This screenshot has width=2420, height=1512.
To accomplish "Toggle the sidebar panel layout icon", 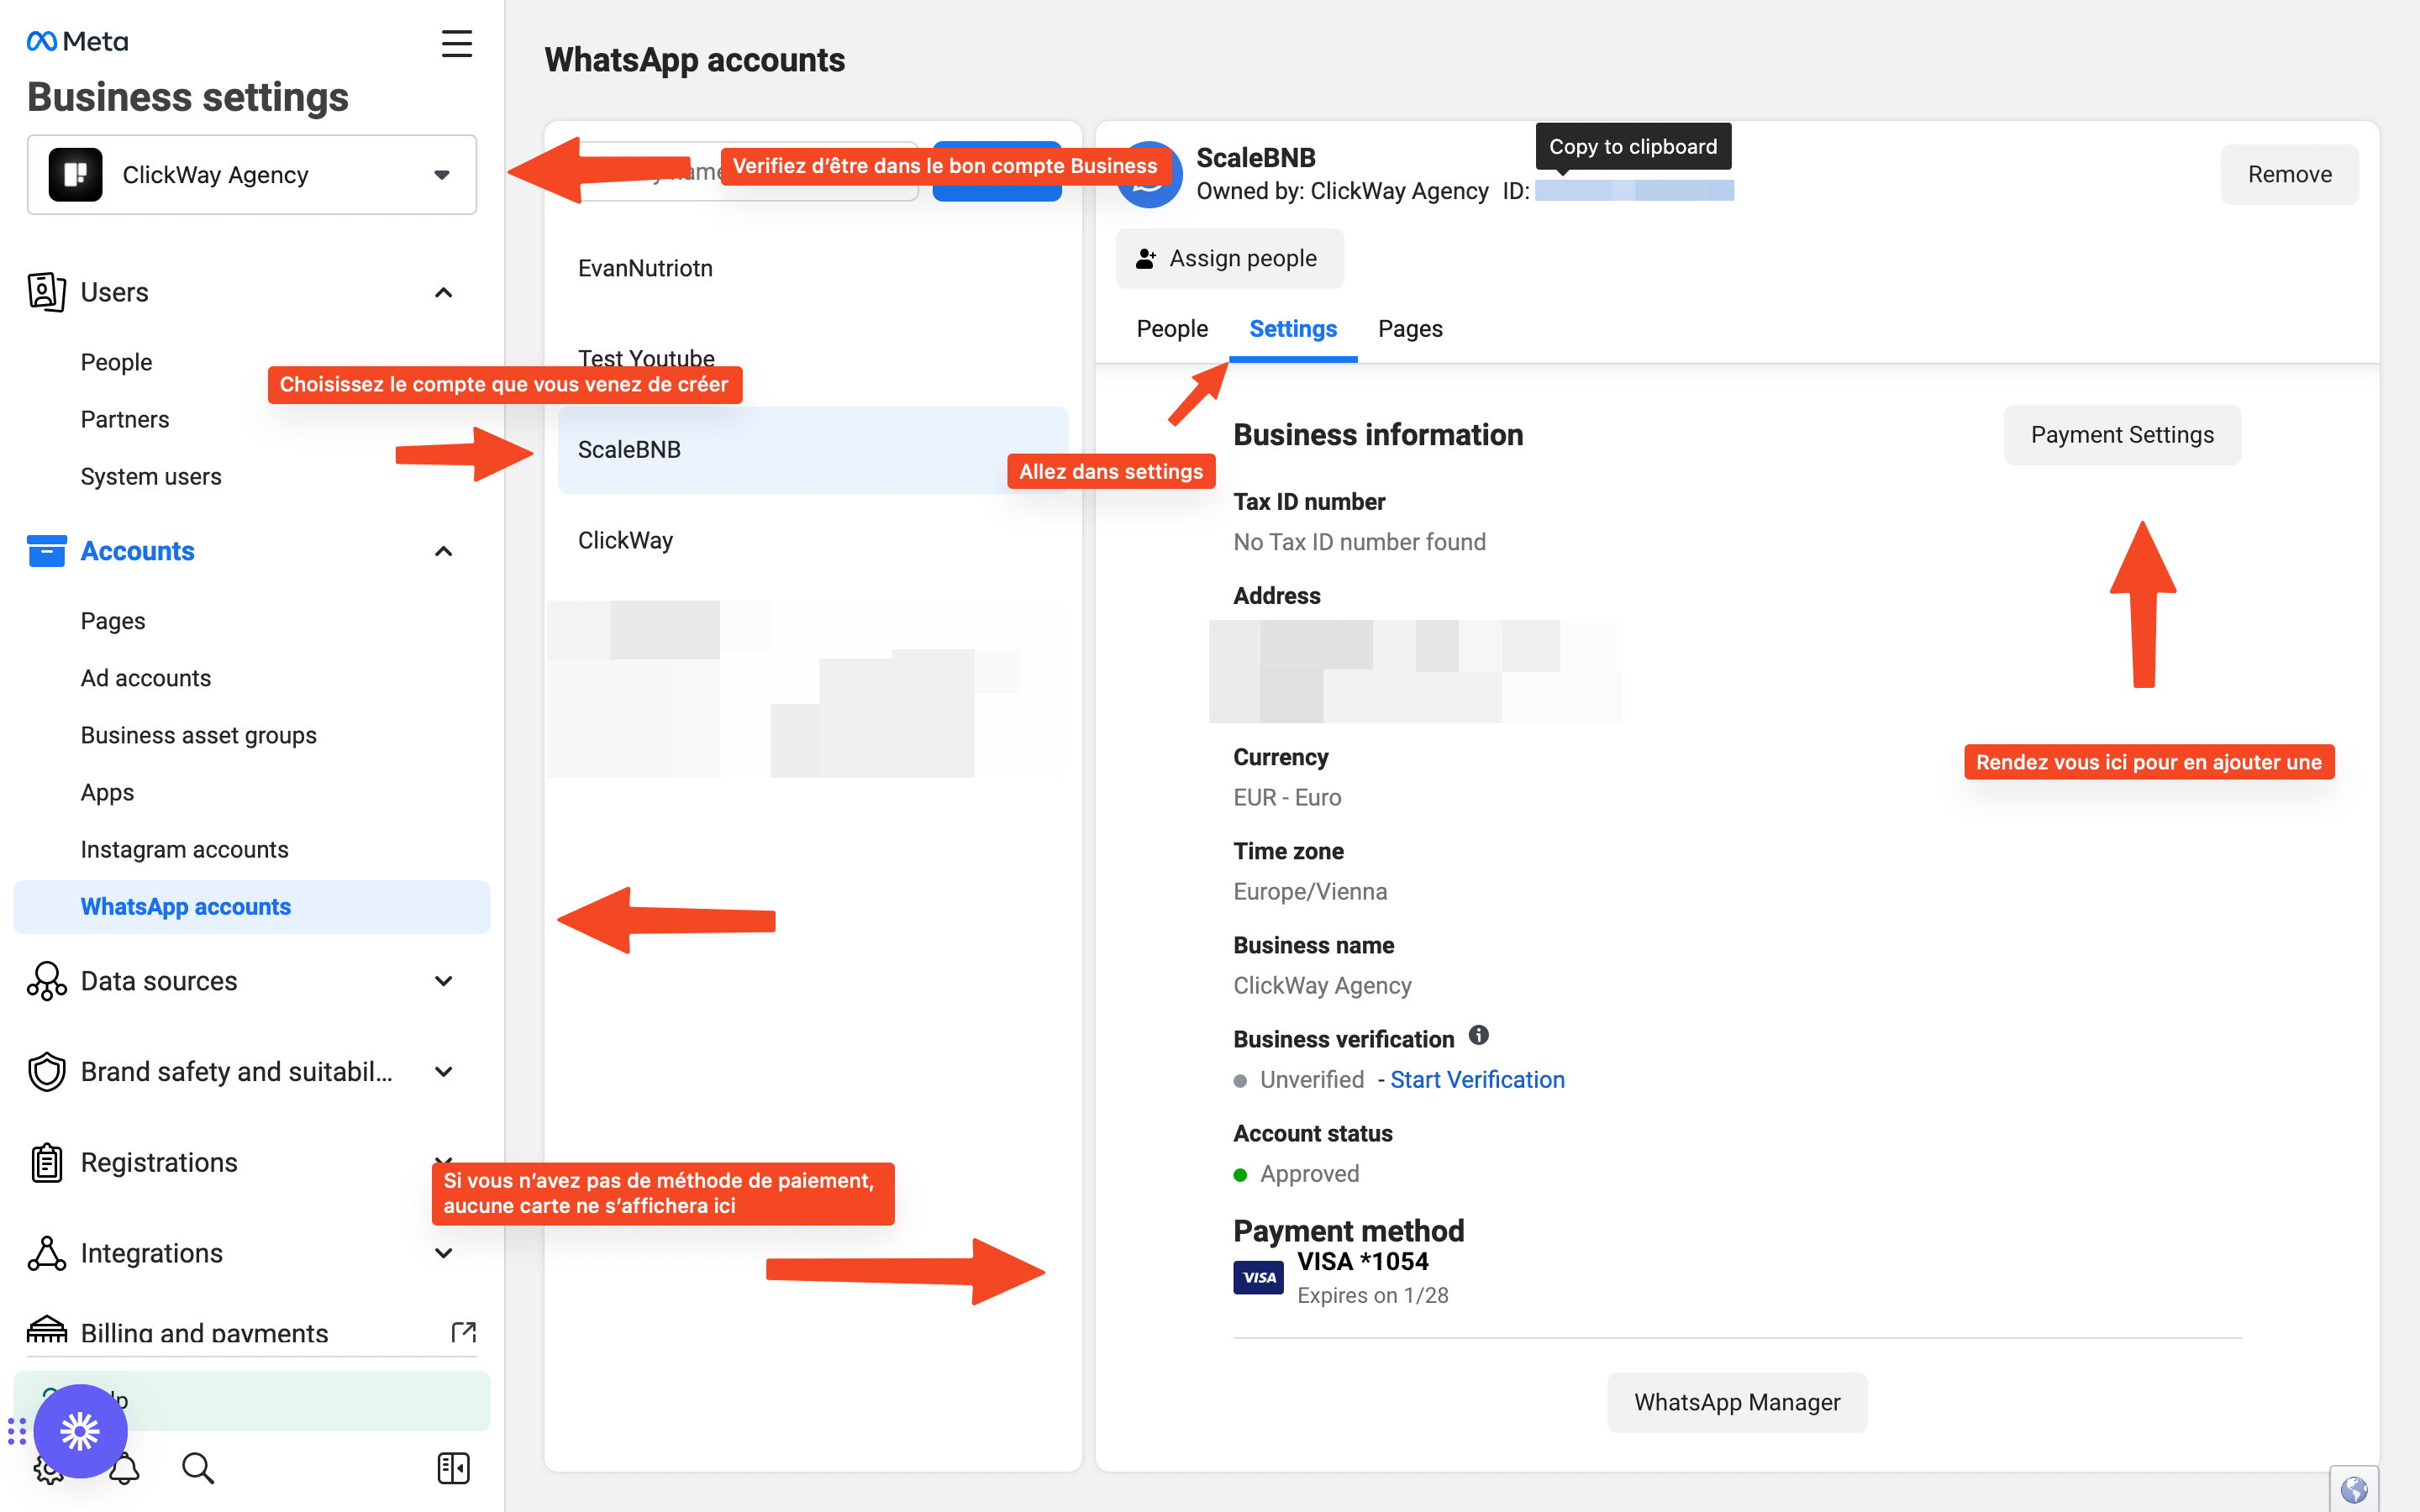I will 453,1468.
